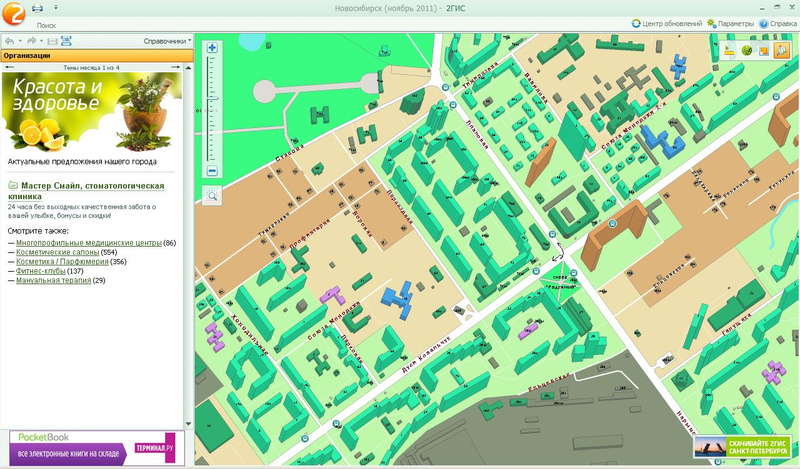Click the back navigation arrow icon
This screenshot has width=800, height=469.
pyautogui.click(x=9, y=41)
